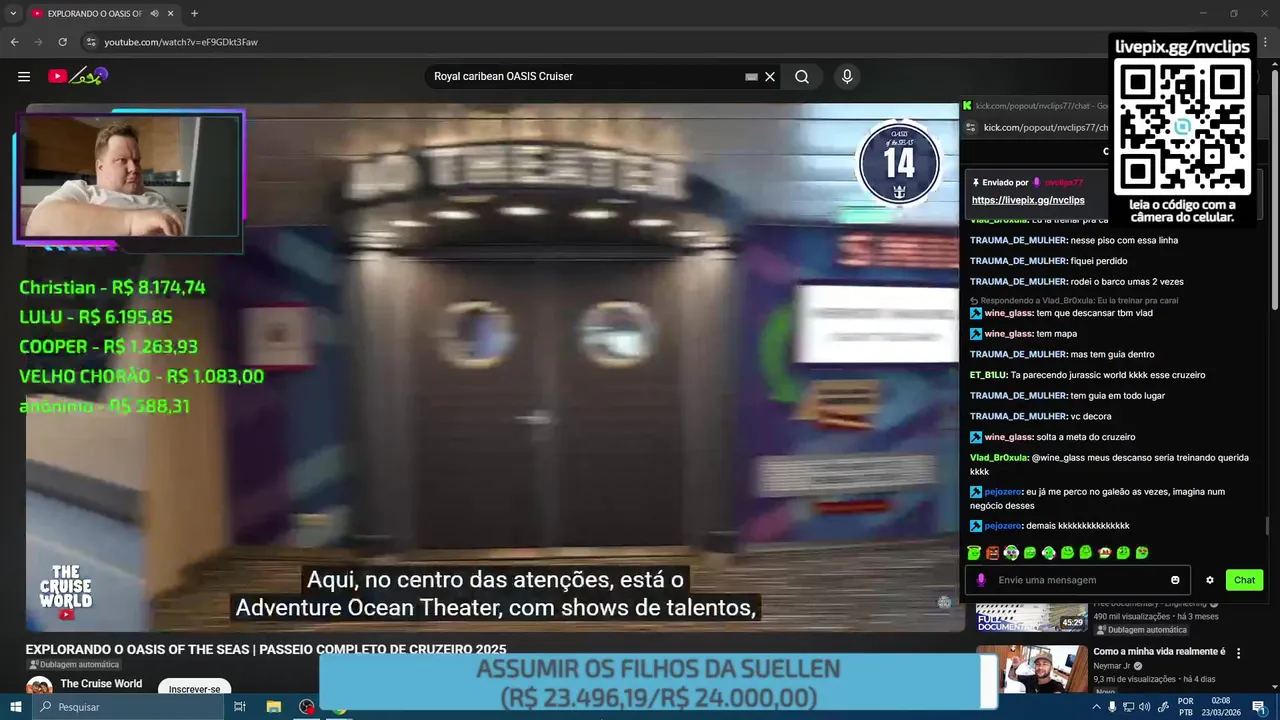Go to YouTube home via logo
Screen dimensions: 1280x720
(78, 76)
